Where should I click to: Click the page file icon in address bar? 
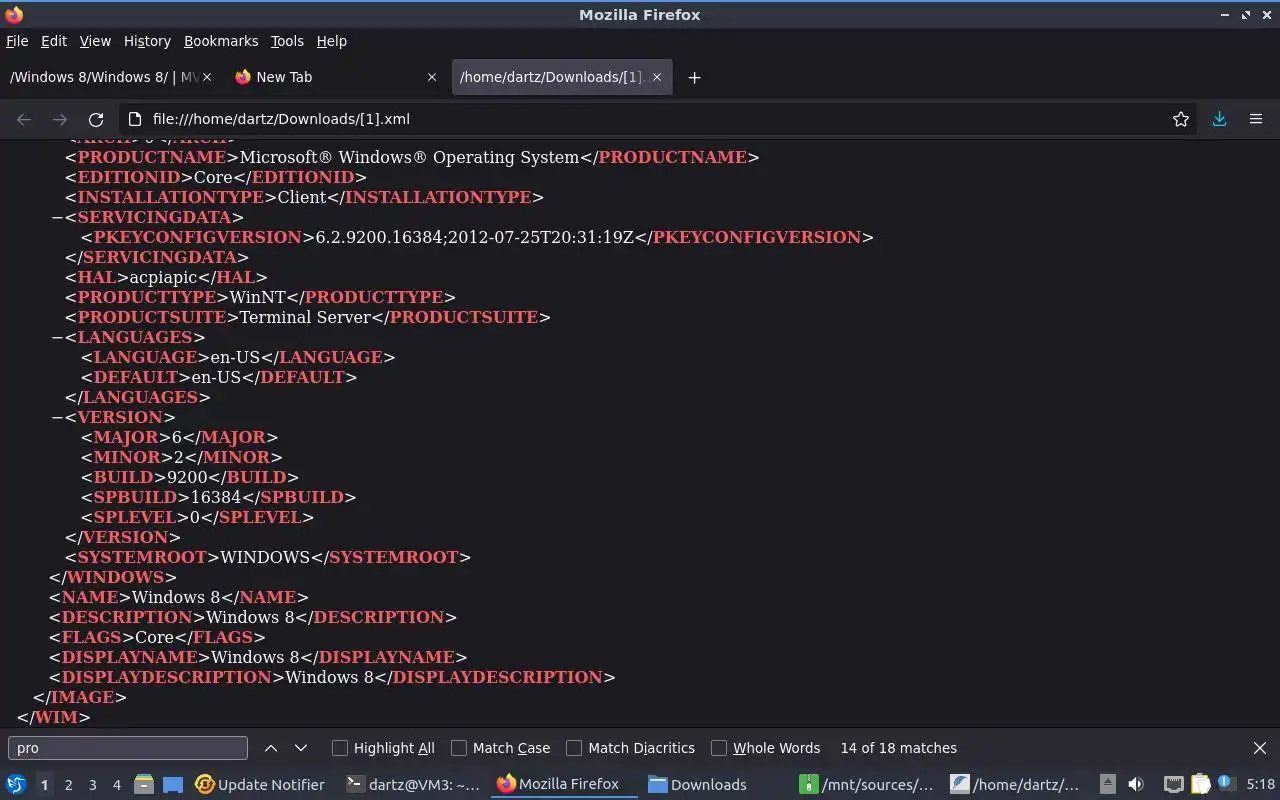pos(136,119)
